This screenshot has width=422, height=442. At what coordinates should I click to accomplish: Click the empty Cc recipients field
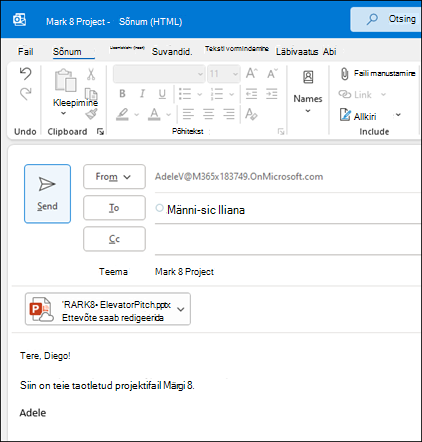287,241
